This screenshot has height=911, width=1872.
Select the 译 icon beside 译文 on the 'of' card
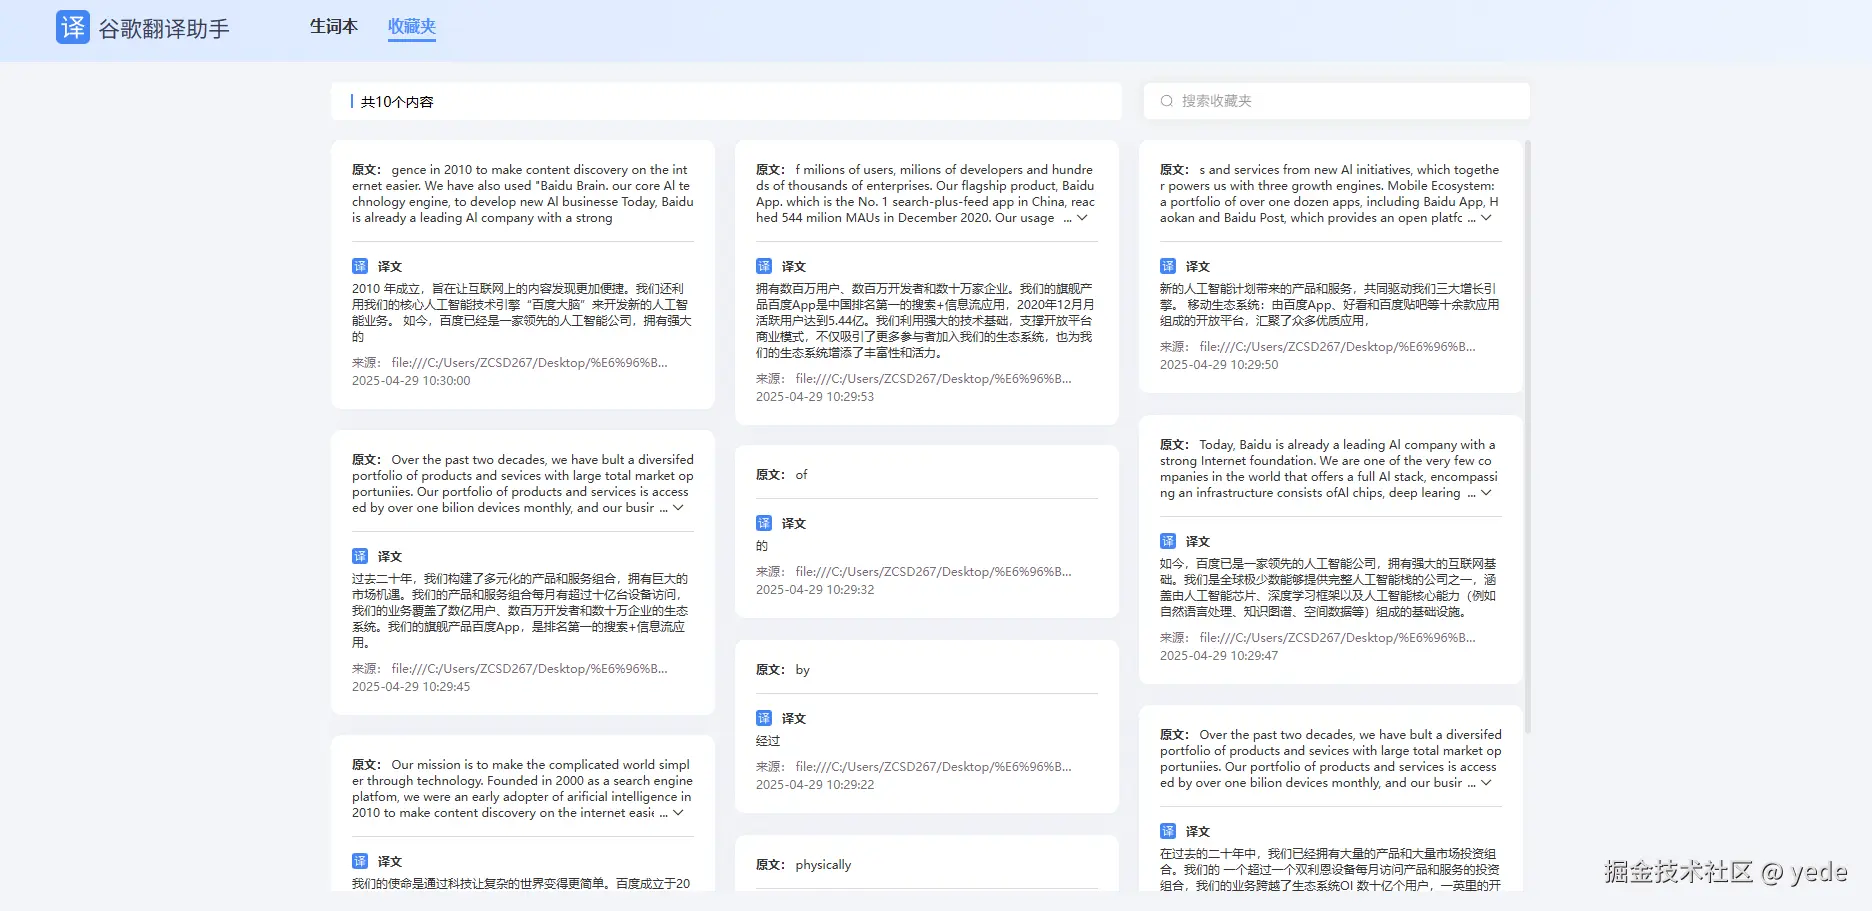766,522
